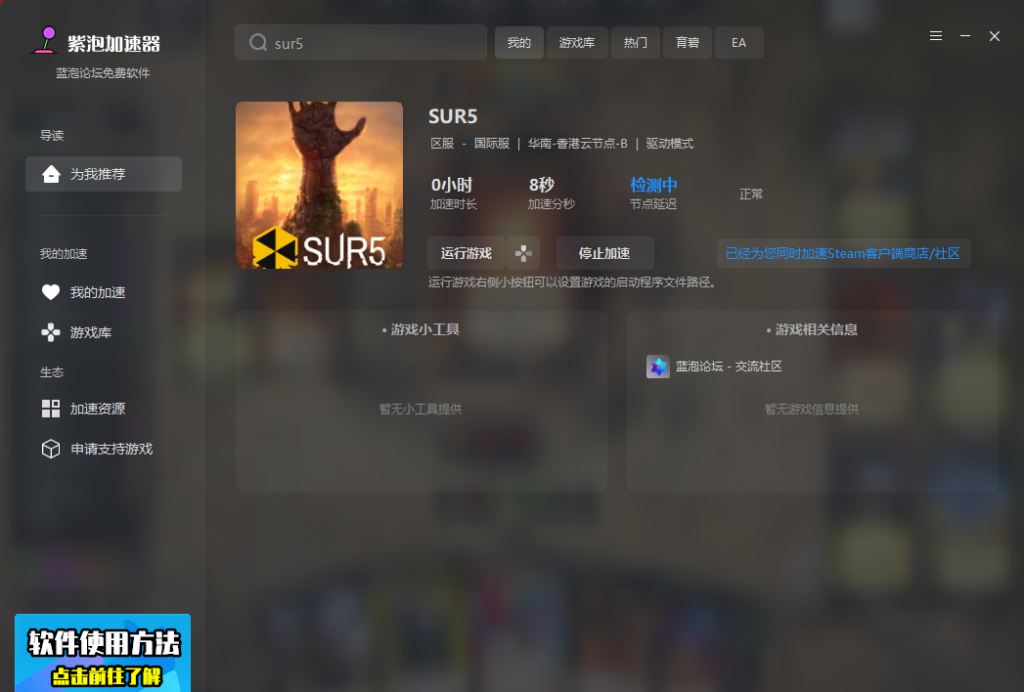Switch to the 我的 tab
The image size is (1024, 692).
click(519, 42)
